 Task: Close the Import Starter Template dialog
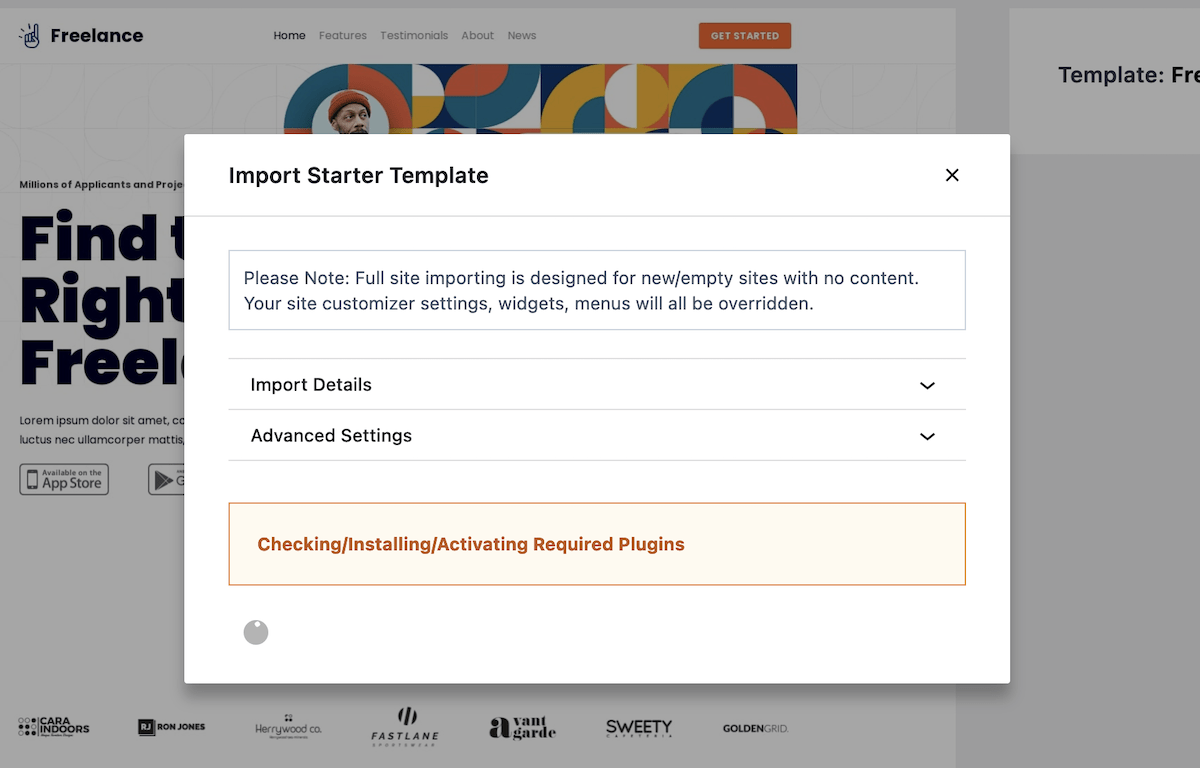pyautogui.click(x=952, y=175)
